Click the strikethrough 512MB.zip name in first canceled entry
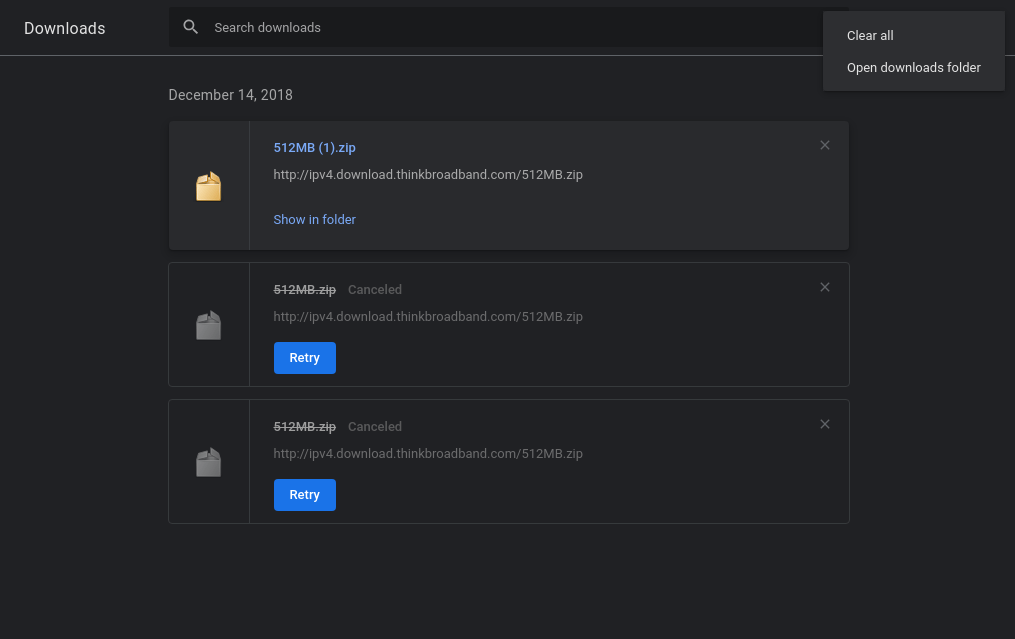Viewport: 1015px width, 639px height. 304,290
